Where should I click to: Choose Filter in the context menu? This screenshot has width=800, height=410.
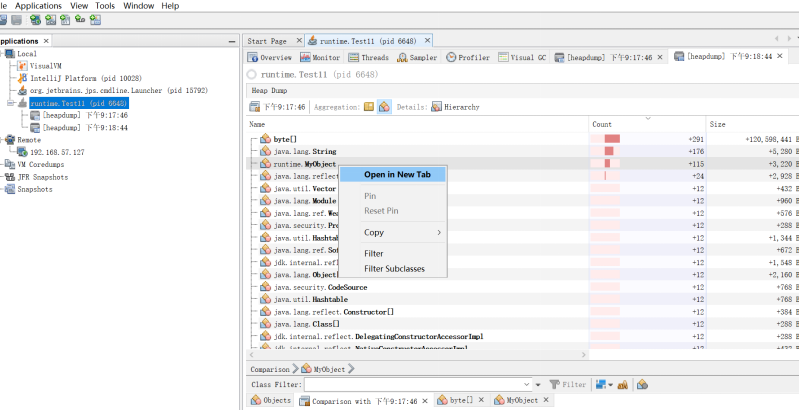(x=393, y=253)
